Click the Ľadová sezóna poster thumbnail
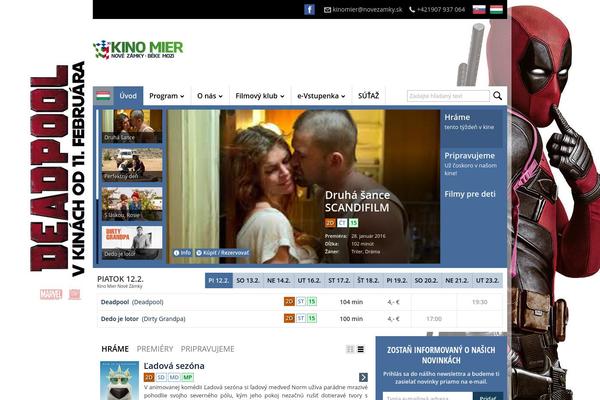Screen dimensions: 600x400 click(x=119, y=380)
